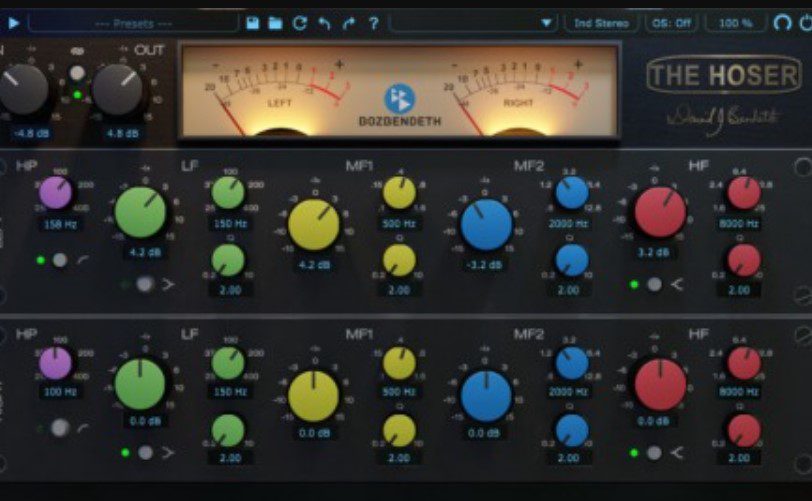
Task: Click the play arrow icon in the toolbar
Action: [14, 23]
